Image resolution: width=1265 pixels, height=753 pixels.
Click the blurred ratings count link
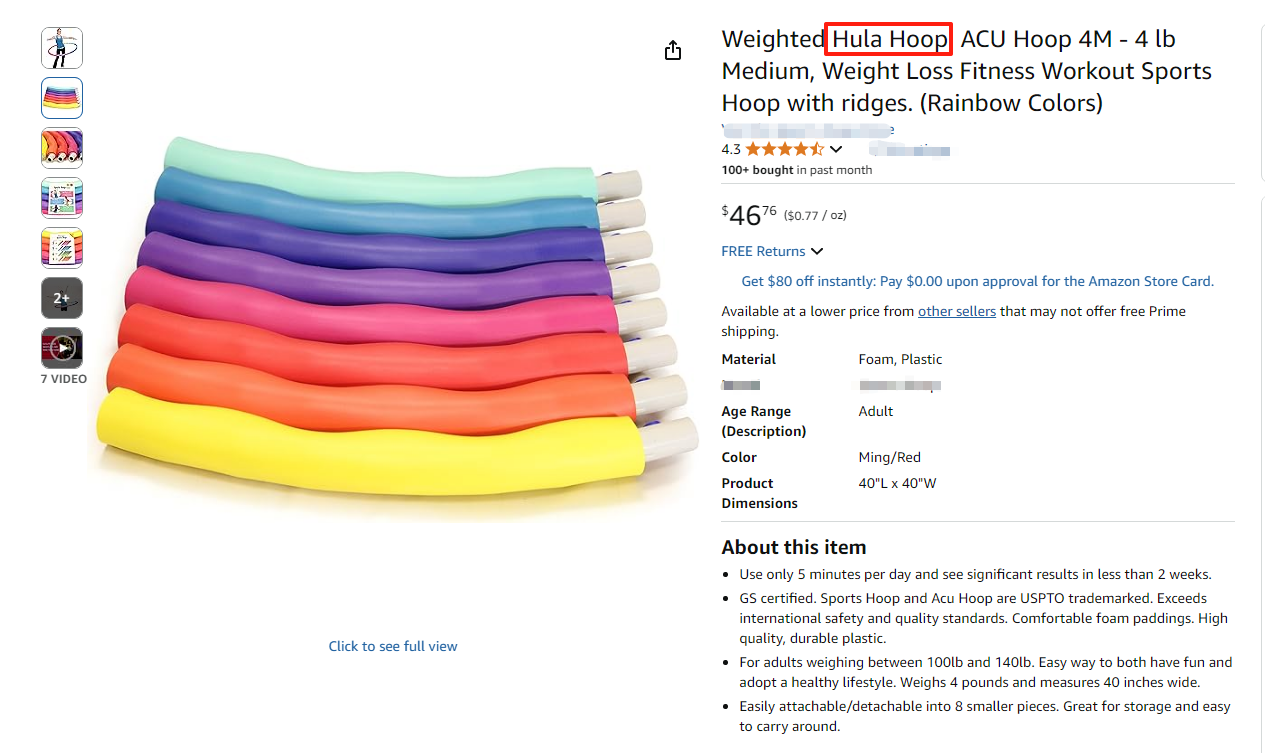[x=909, y=150]
